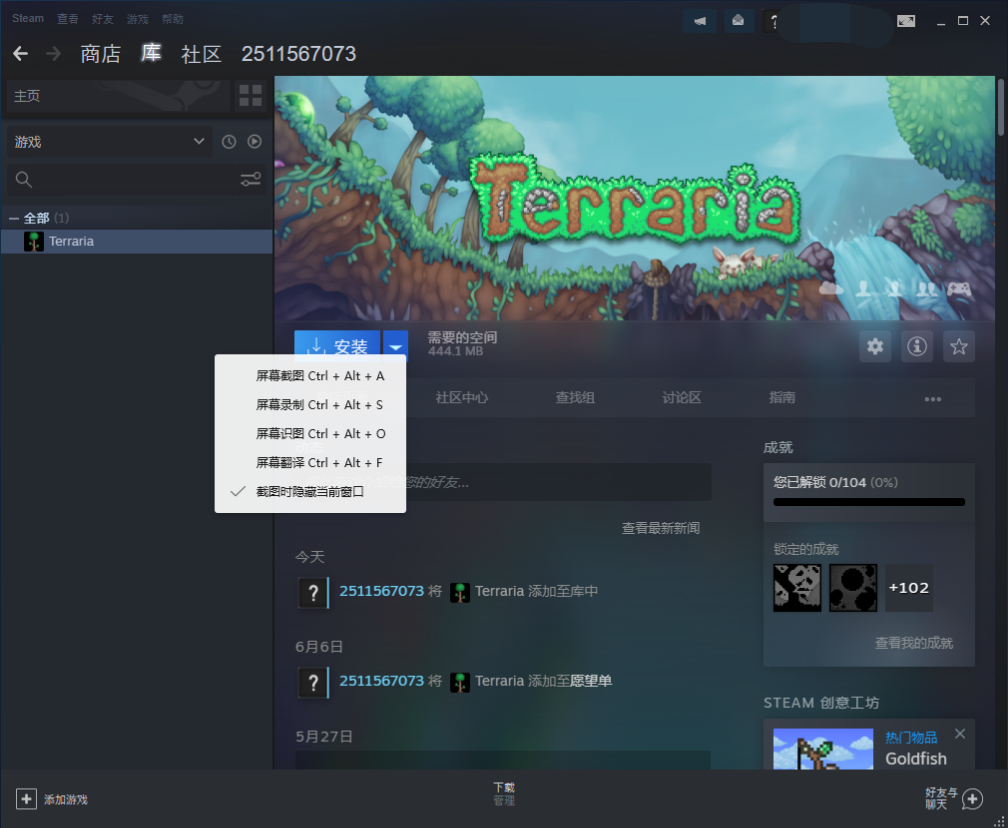Open the 查看 menu
The image size is (1008, 828).
[x=68, y=19]
